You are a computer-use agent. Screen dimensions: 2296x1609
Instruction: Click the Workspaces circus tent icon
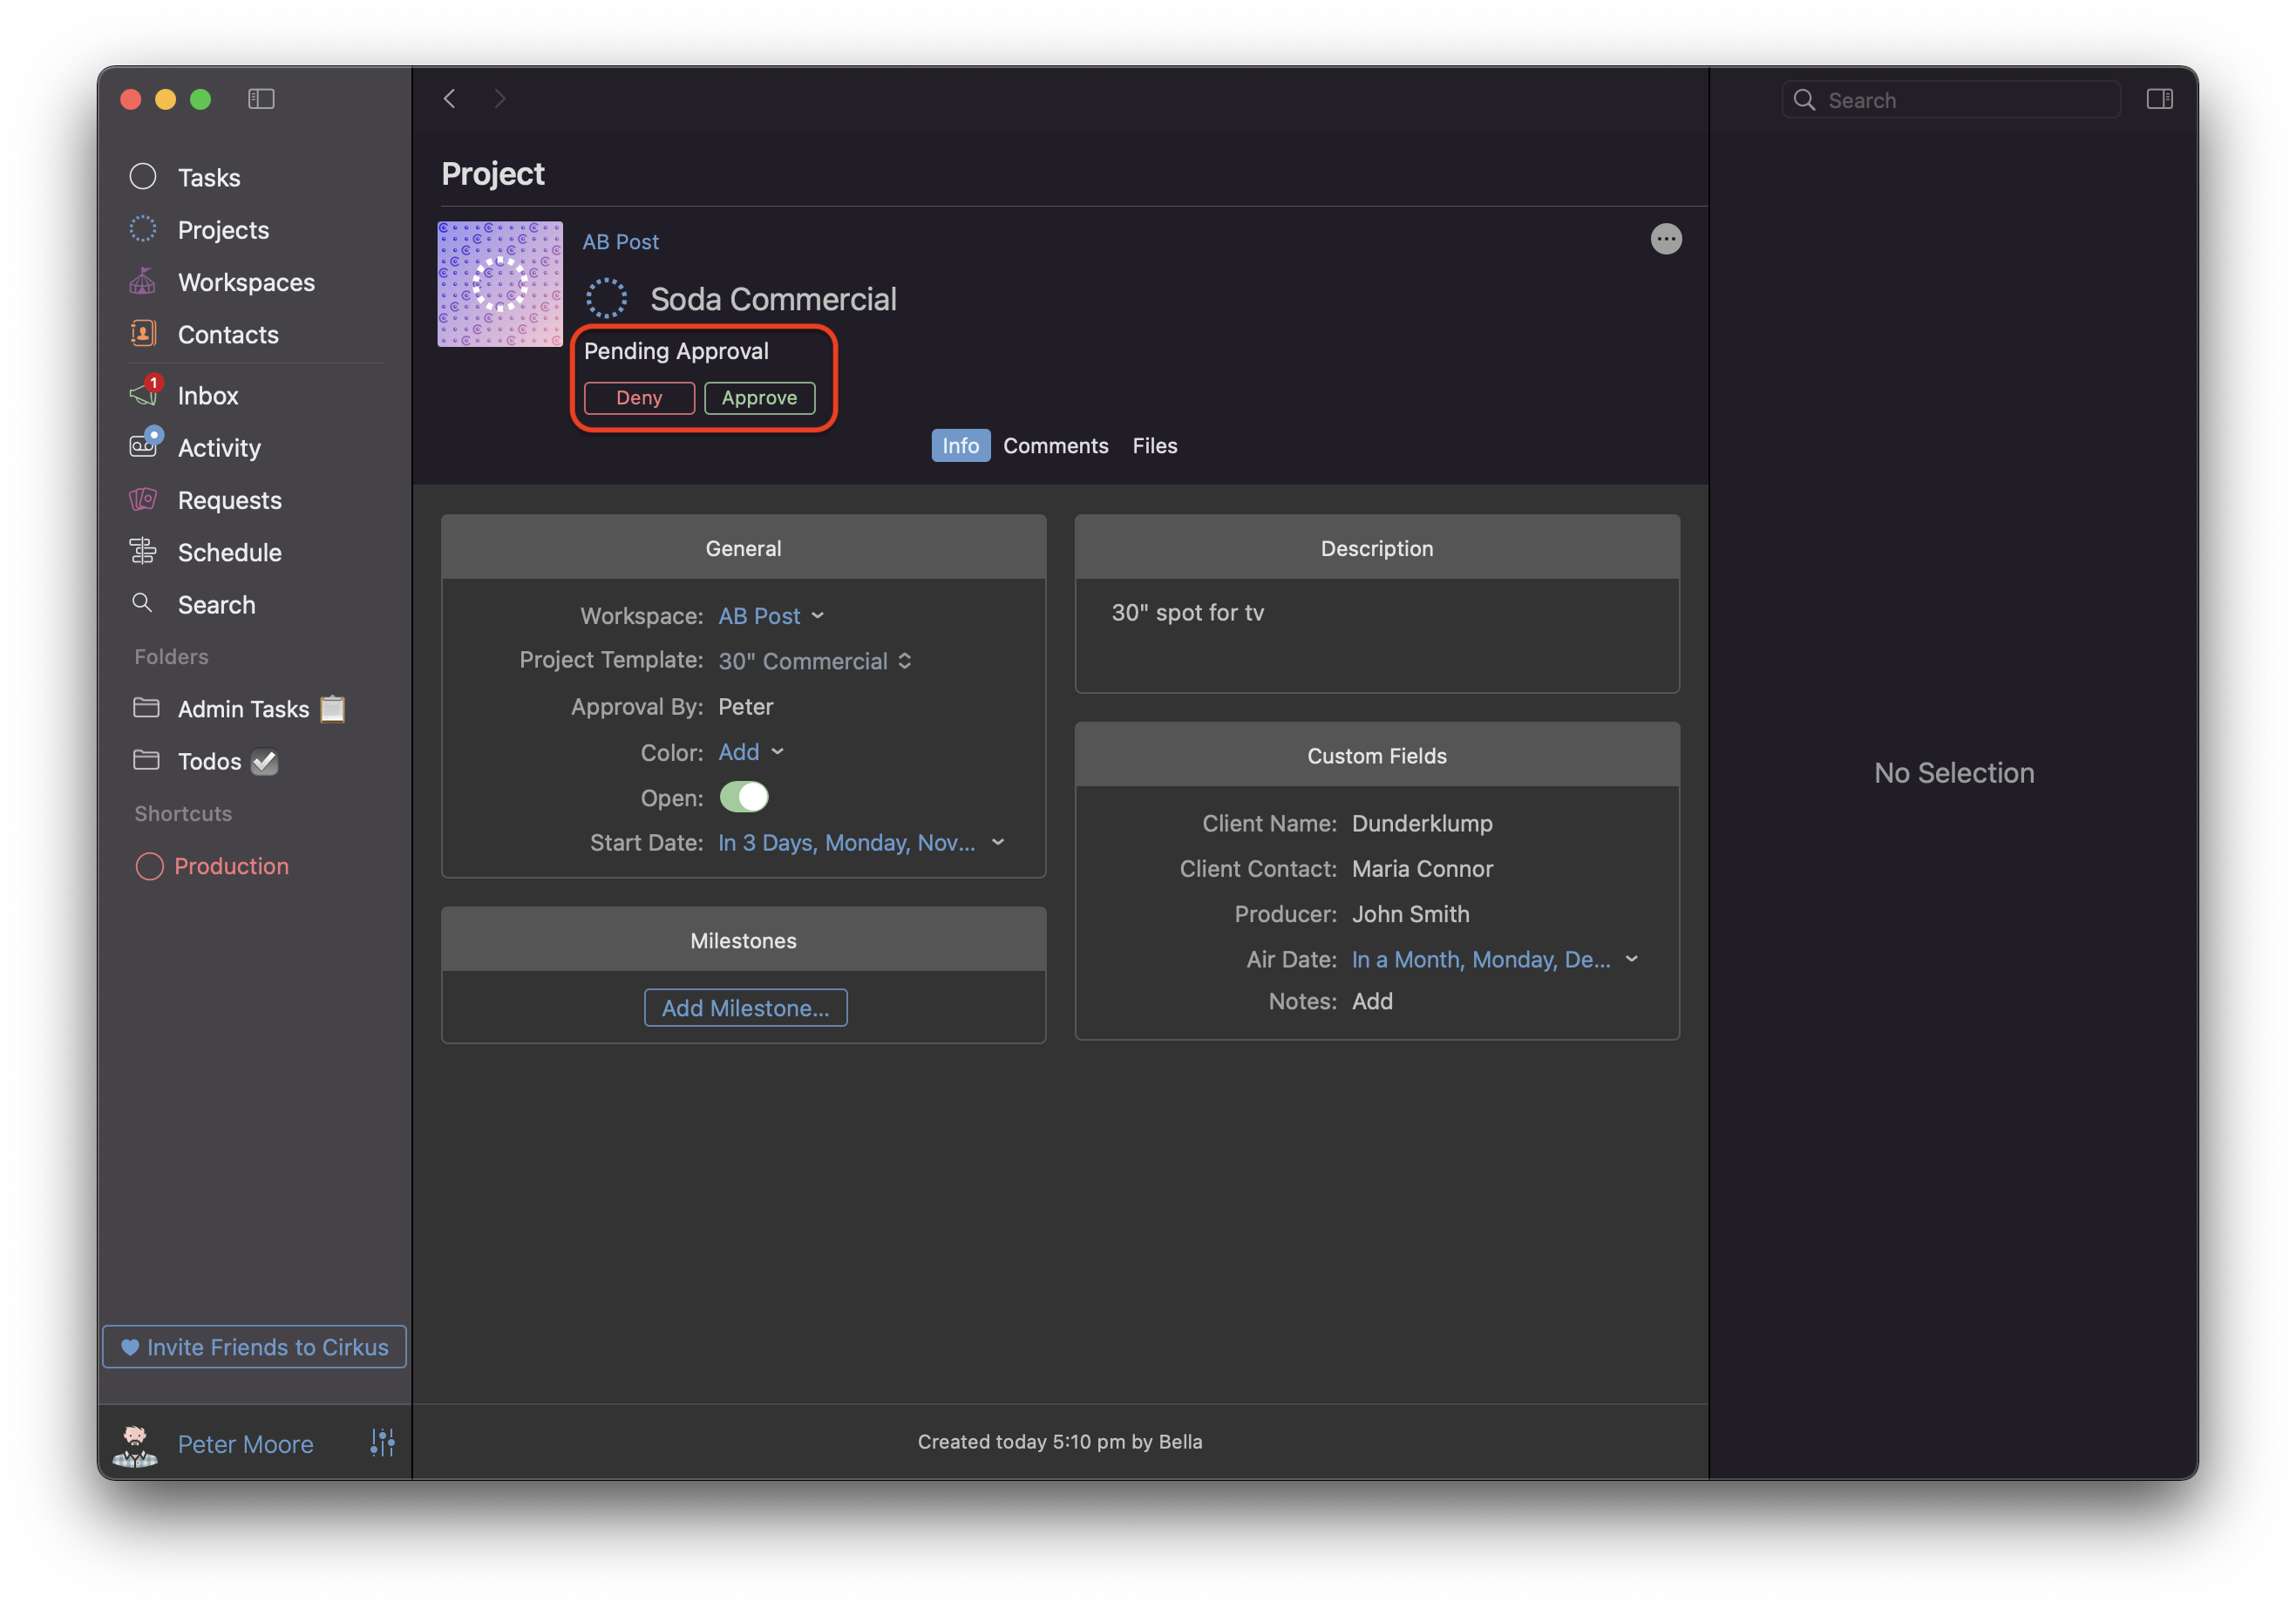pyautogui.click(x=144, y=282)
